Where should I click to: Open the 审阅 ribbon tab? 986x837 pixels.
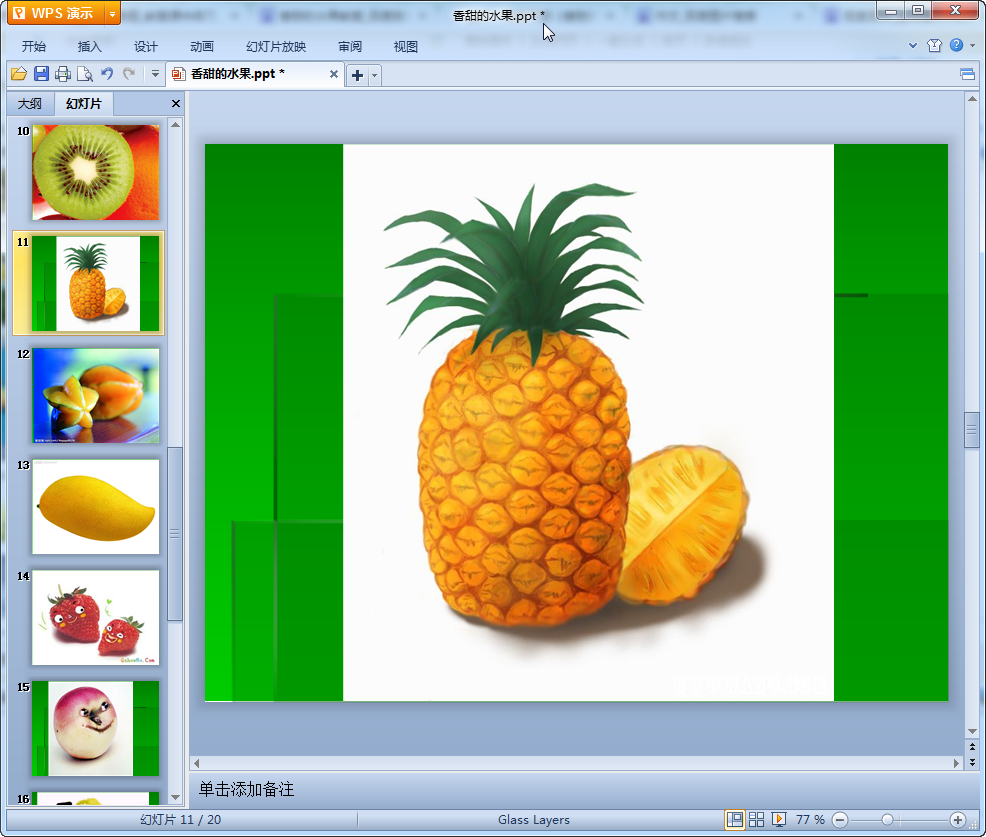[x=350, y=47]
